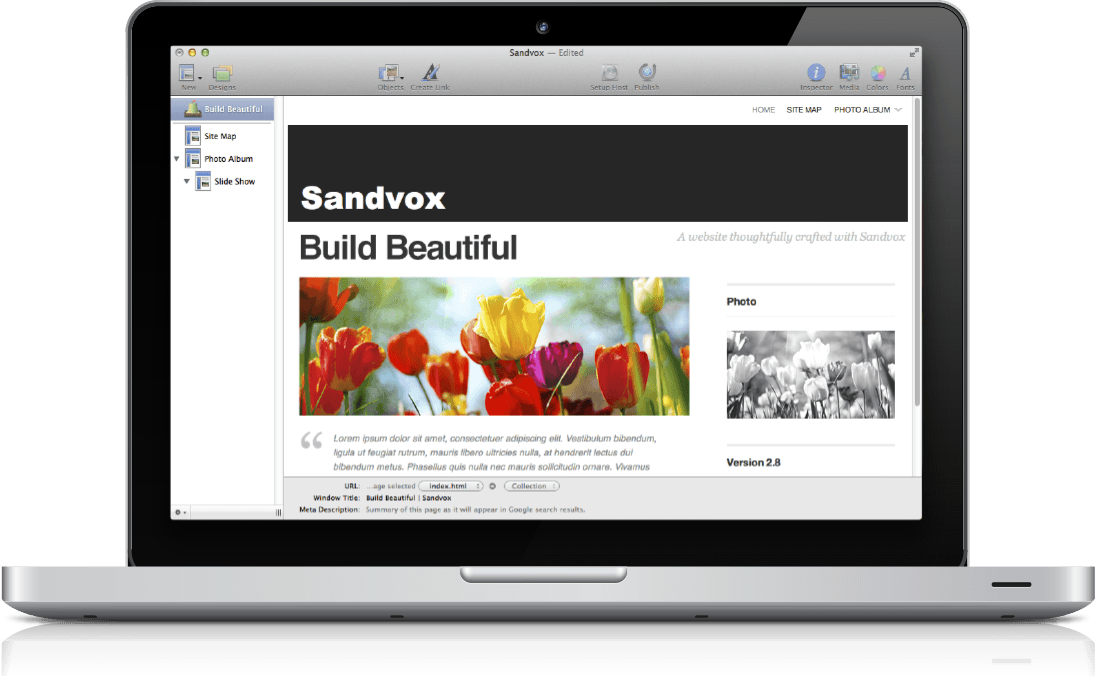Click the large opening quote mark graphic
The image size is (1096, 676).
[311, 440]
